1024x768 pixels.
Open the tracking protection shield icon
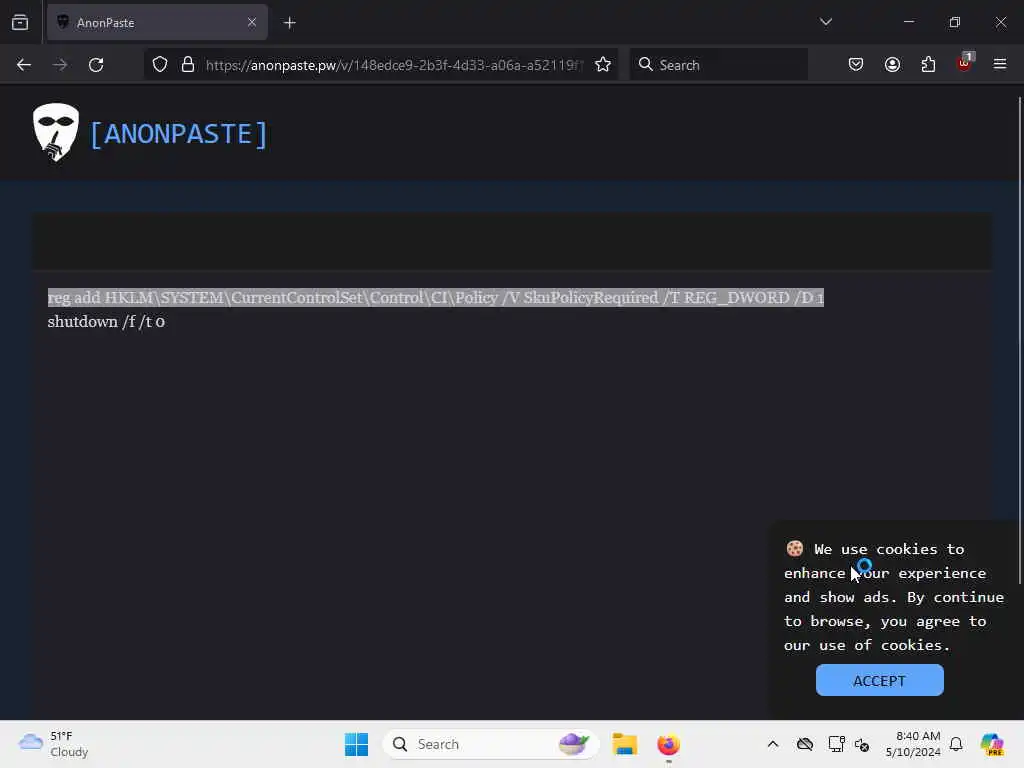[160, 65]
